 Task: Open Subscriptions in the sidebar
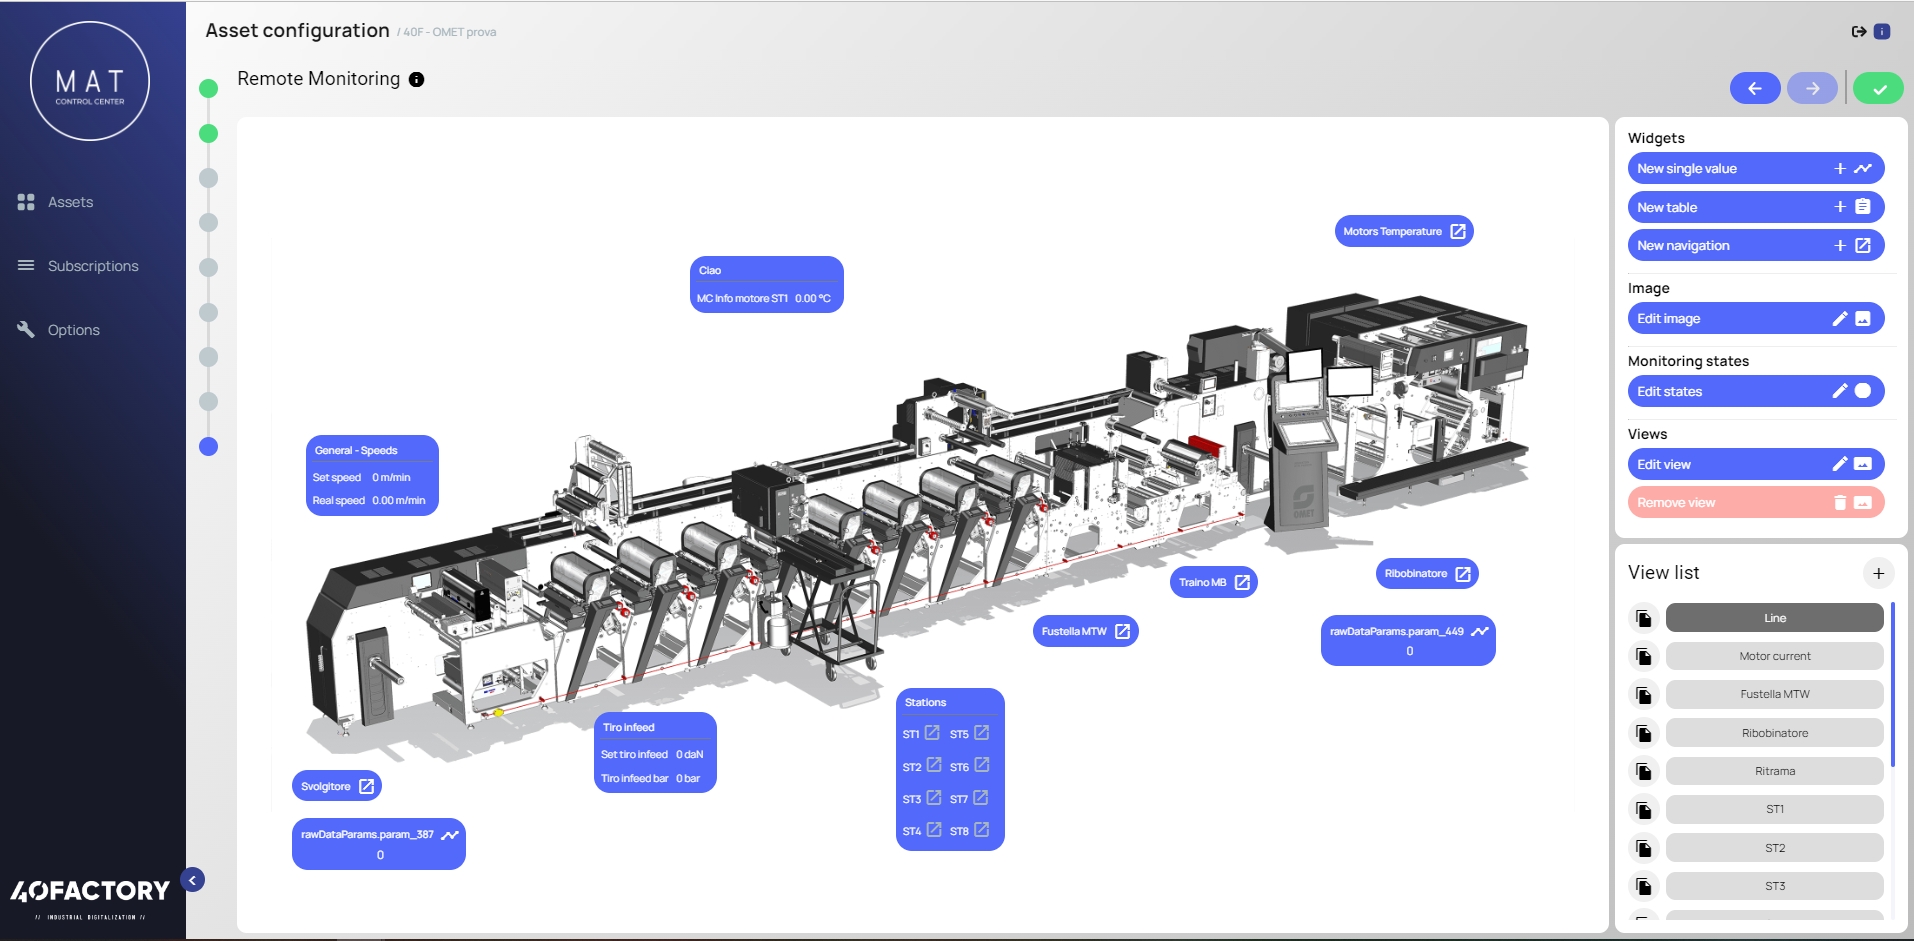(93, 266)
